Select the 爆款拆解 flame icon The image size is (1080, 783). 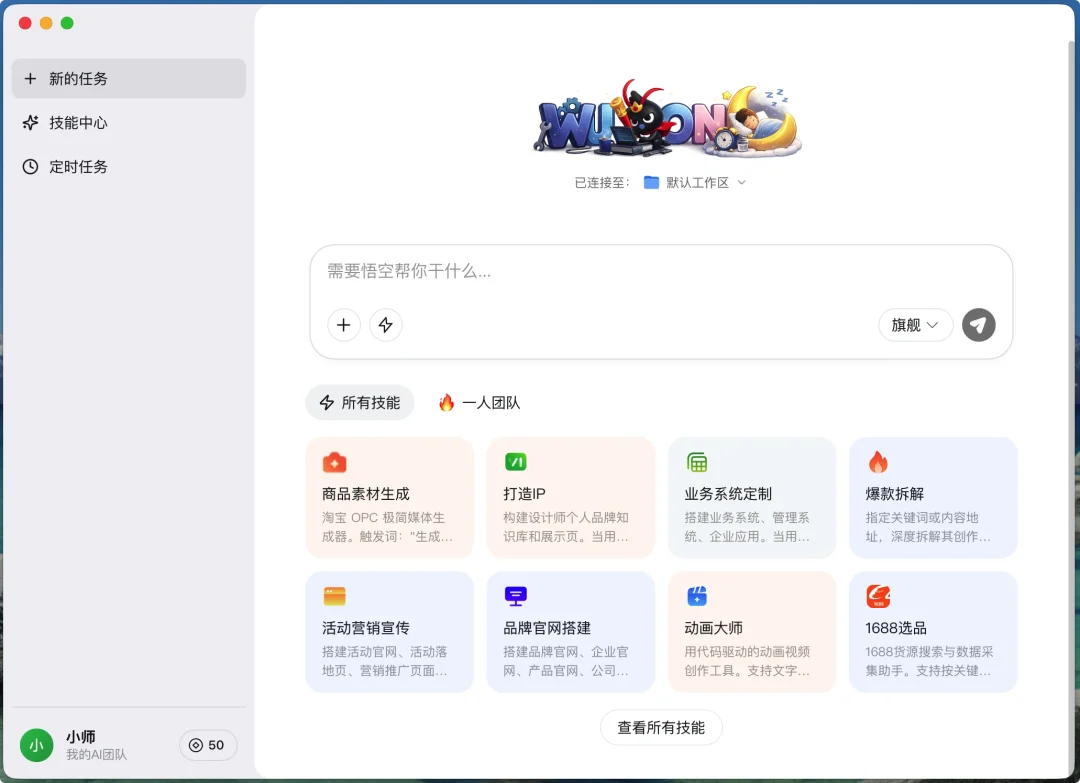877,462
